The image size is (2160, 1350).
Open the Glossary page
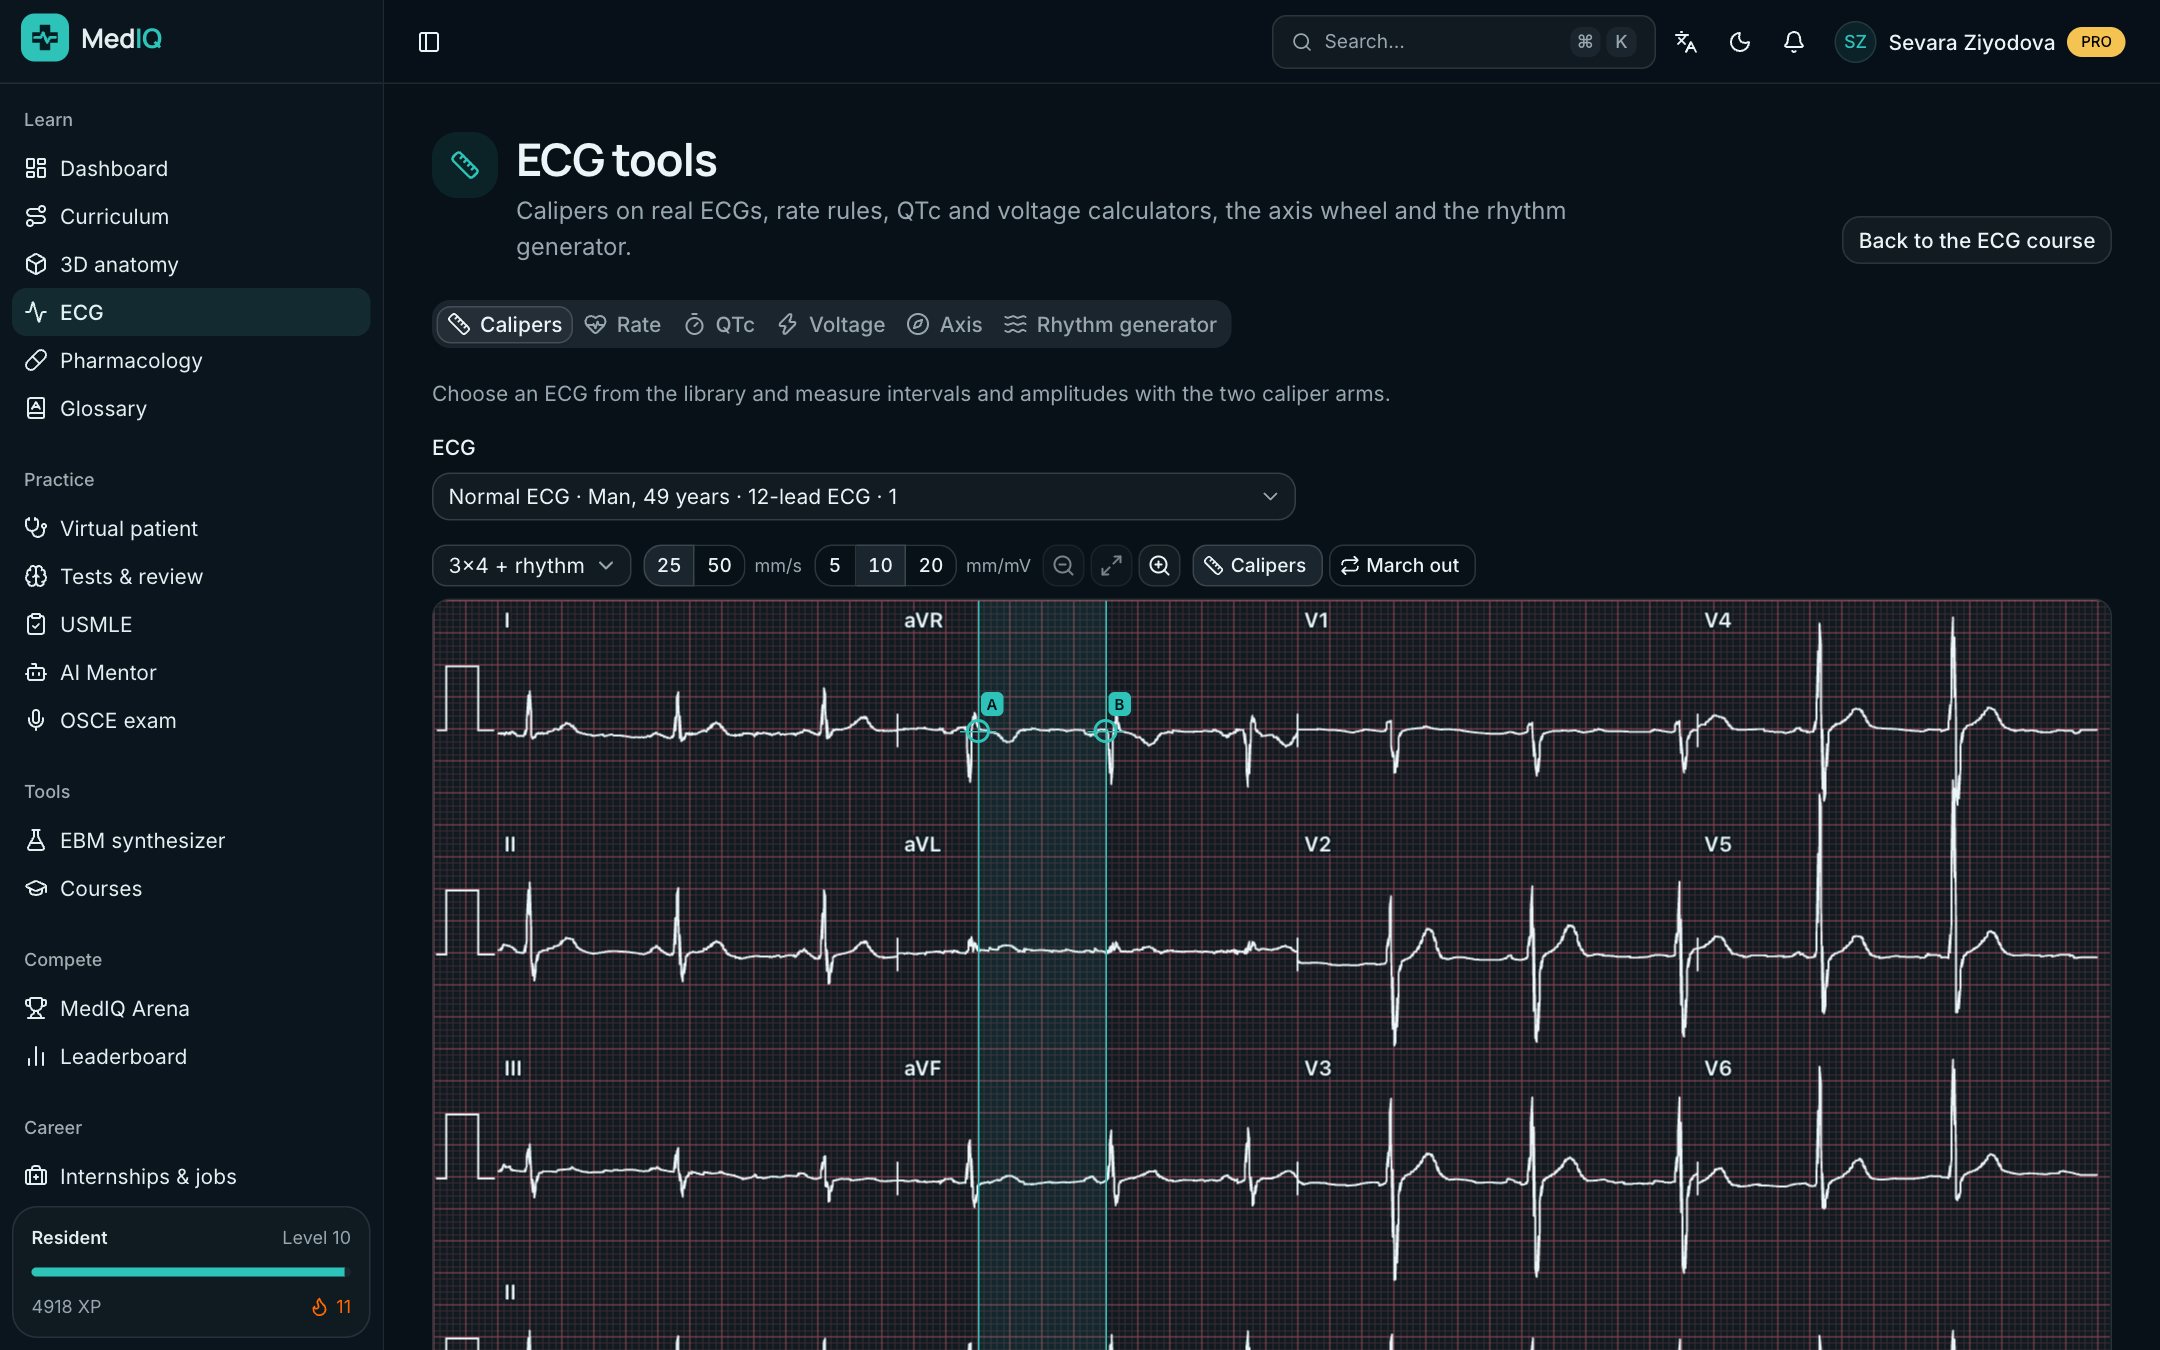[x=191, y=408]
